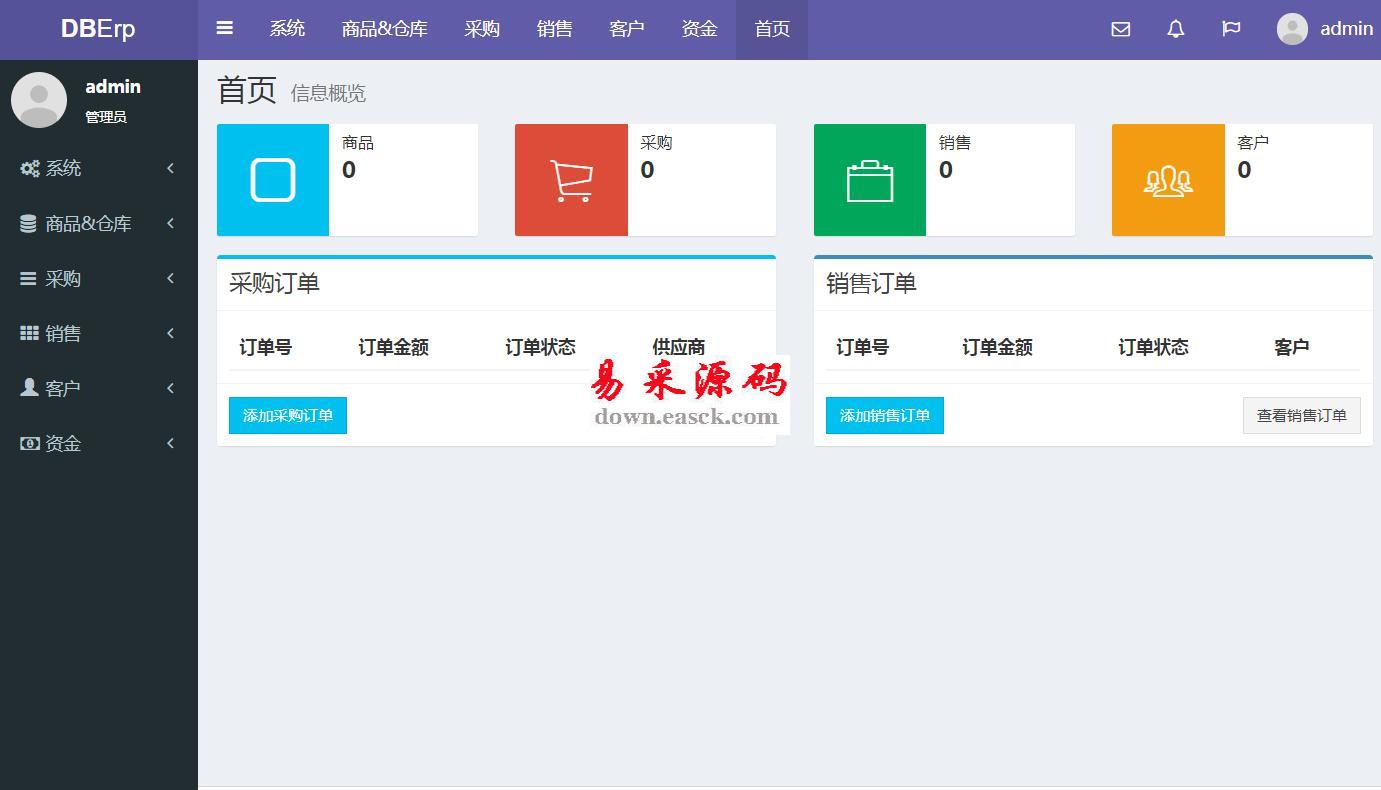
Task: Click the 查看销售订单 button
Action: (1301, 415)
